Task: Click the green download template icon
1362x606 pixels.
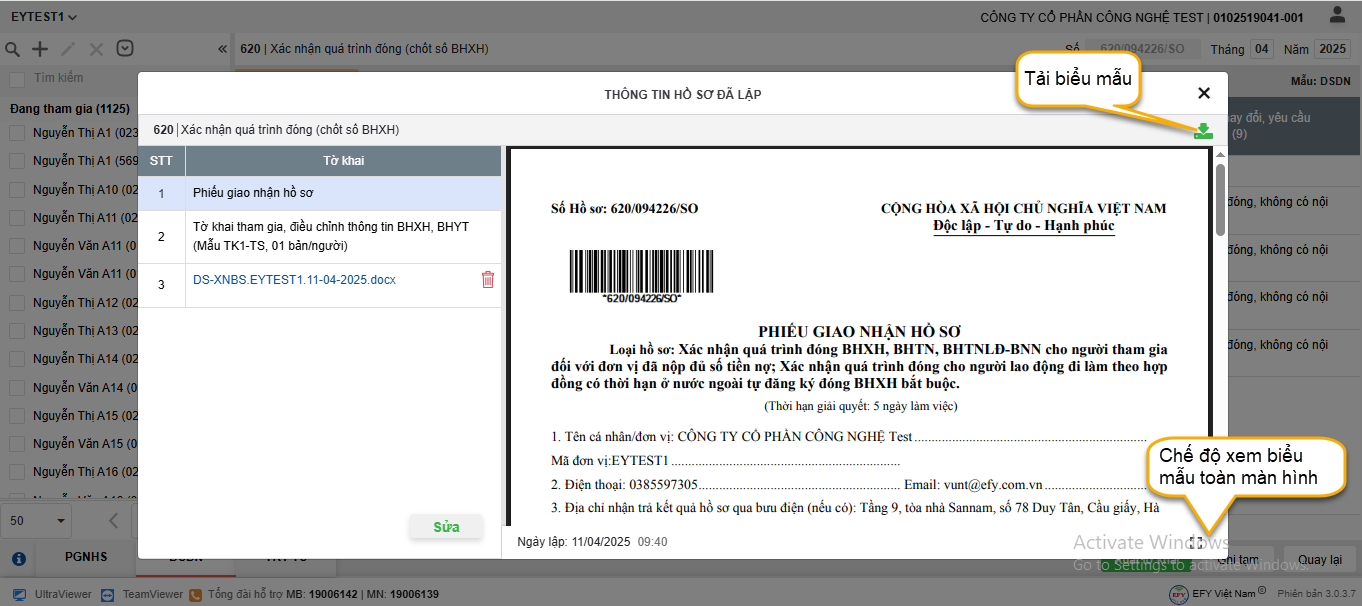Action: 1202,131
